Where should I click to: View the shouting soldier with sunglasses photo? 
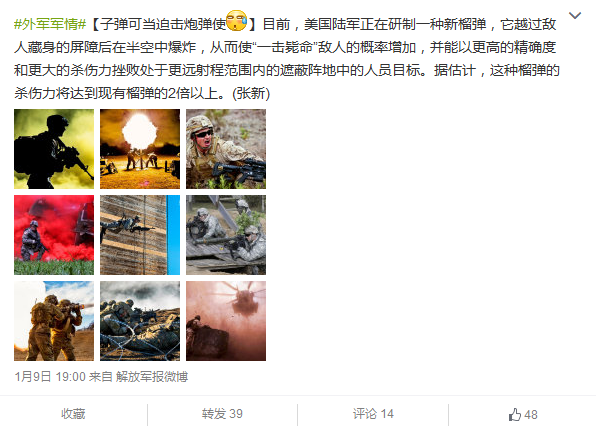pos(226,149)
